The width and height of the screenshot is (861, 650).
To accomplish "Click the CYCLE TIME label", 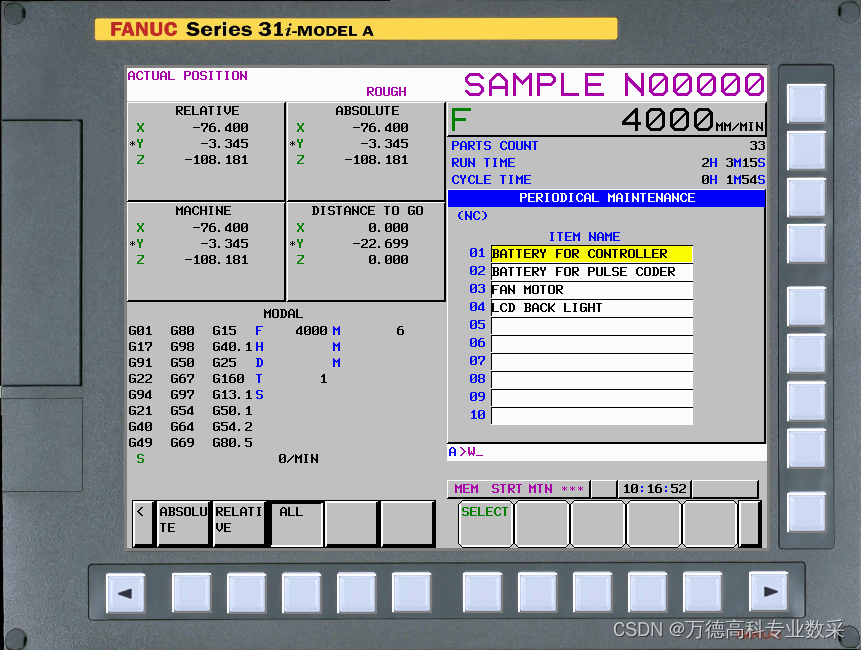I will (x=491, y=180).
